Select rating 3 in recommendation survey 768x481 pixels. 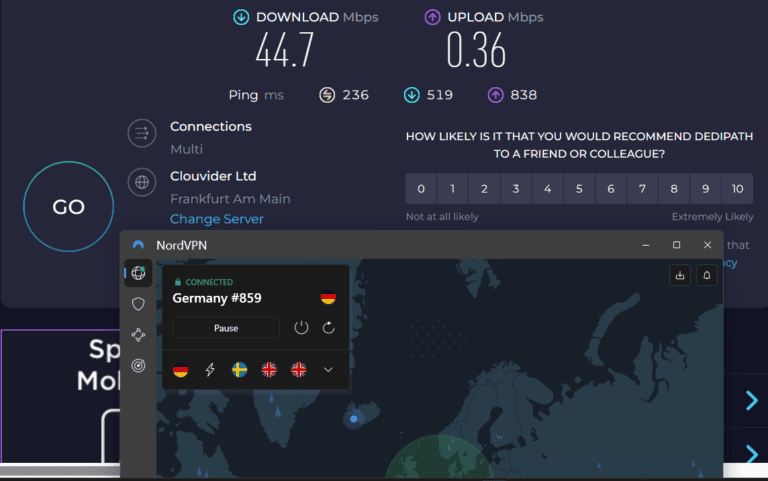[x=516, y=189]
